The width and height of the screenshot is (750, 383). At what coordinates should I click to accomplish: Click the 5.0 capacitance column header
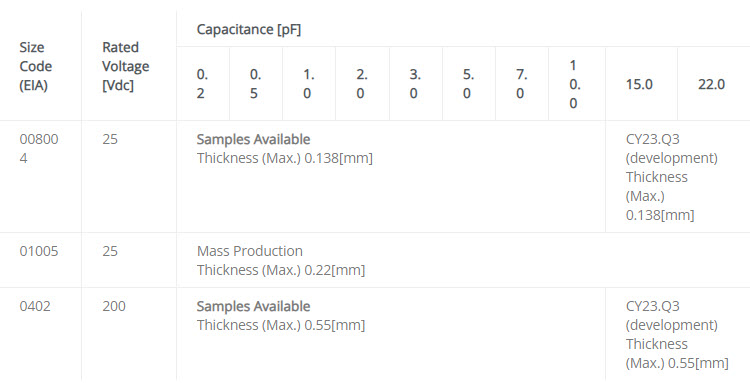click(x=468, y=84)
